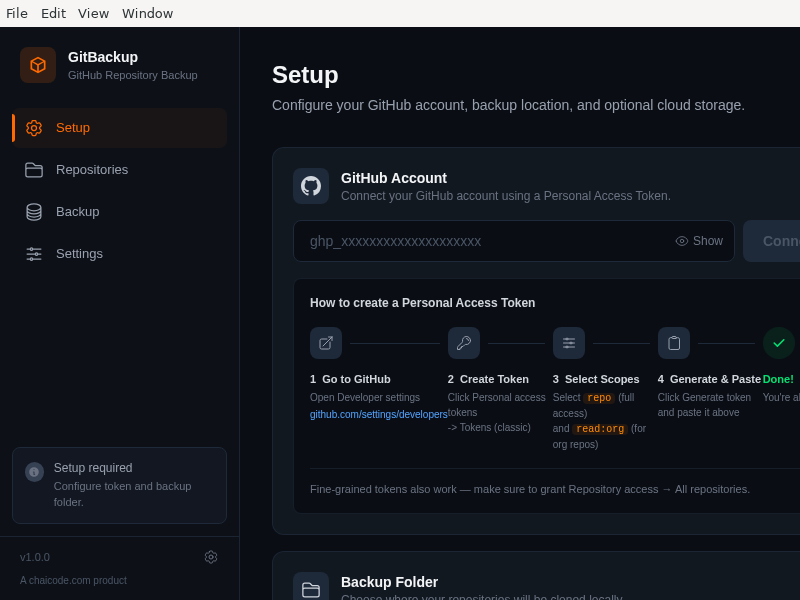The width and height of the screenshot is (800, 600).
Task: Go to the Repositories page
Action: coord(120,170)
